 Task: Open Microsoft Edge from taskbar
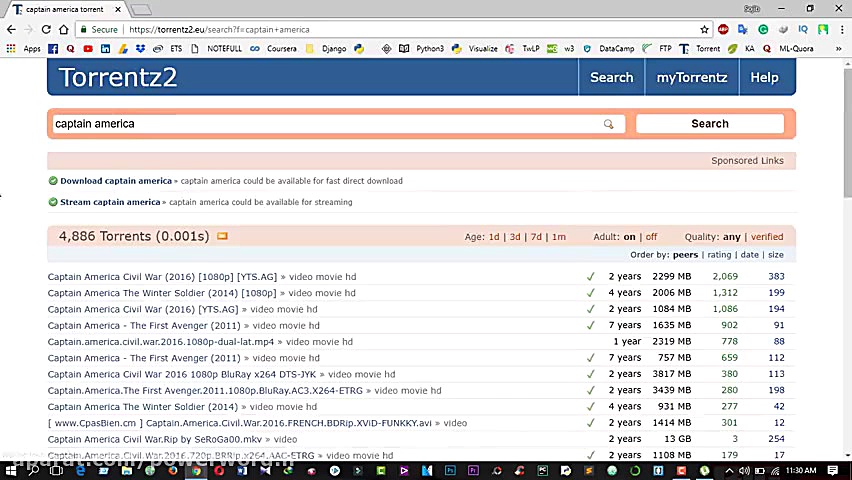[80, 471]
